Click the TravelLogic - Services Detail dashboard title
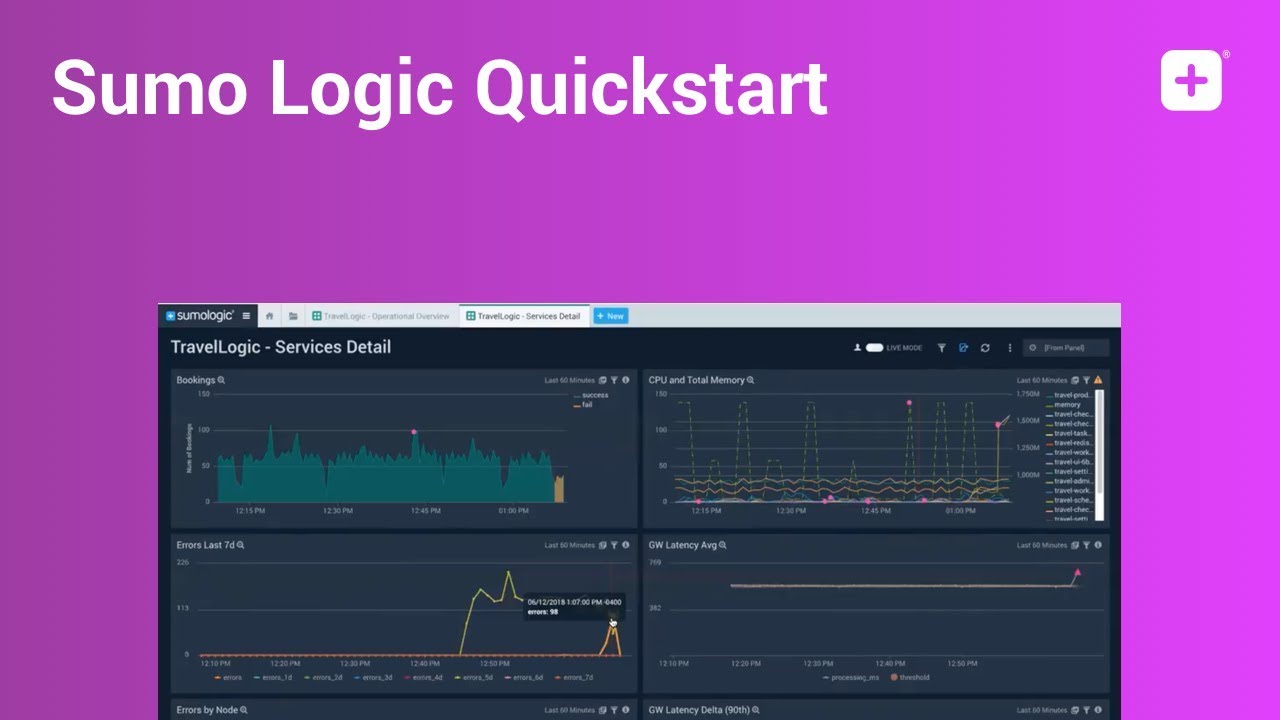 pyautogui.click(x=281, y=347)
